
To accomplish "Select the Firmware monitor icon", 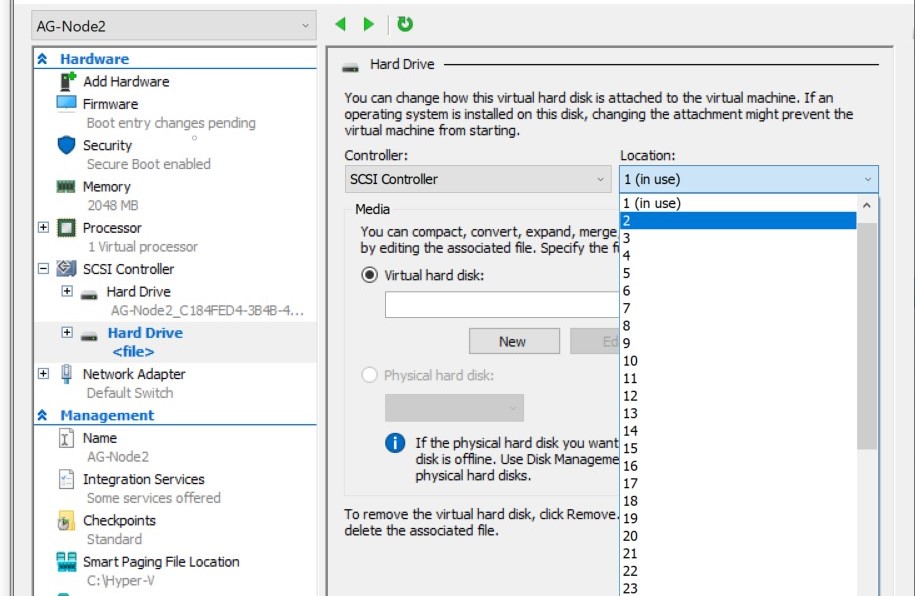I will (x=67, y=104).
